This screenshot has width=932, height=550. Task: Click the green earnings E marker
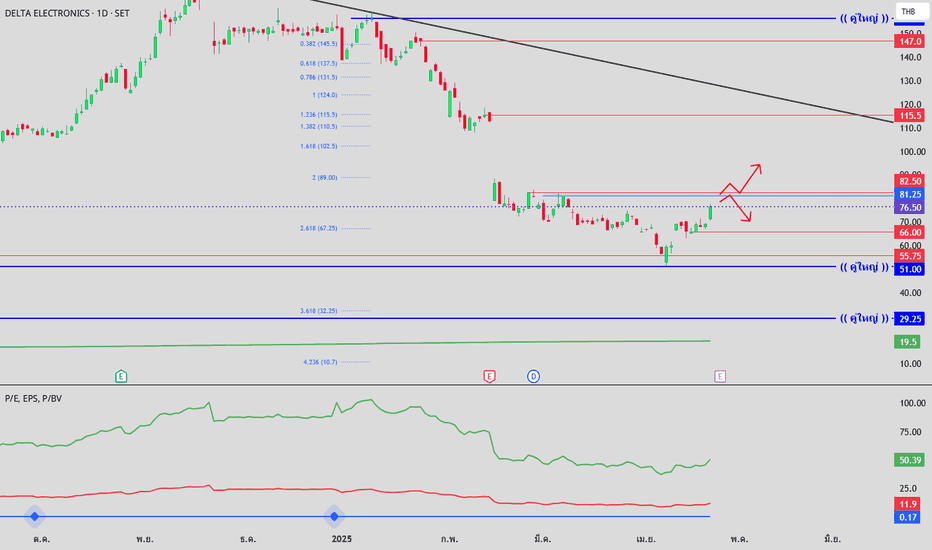tap(121, 376)
